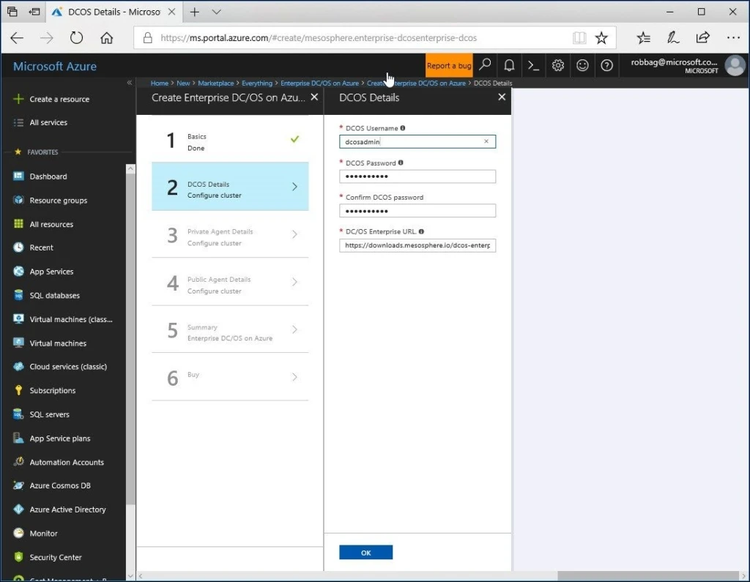750x582 pixels.
Task: Collapse the left sidebar menu
Action: pos(129,82)
